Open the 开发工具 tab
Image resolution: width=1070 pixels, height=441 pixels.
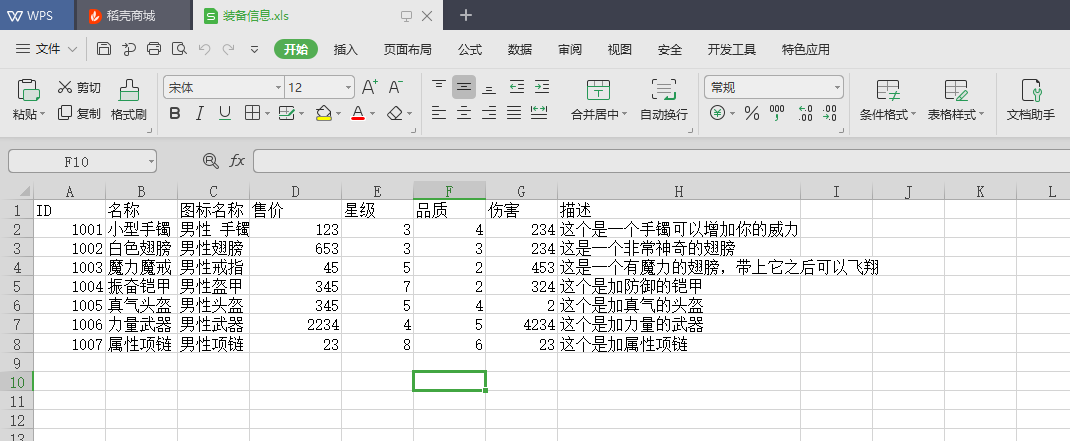tap(732, 49)
